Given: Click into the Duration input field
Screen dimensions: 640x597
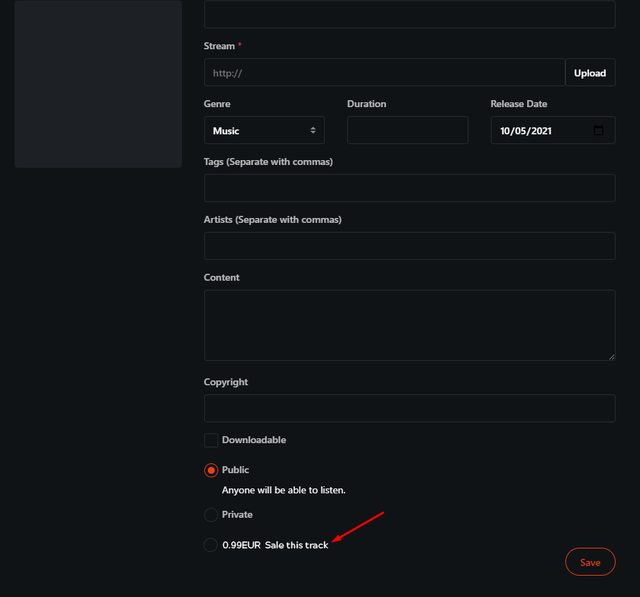Looking at the screenshot, I should pyautogui.click(x=407, y=130).
